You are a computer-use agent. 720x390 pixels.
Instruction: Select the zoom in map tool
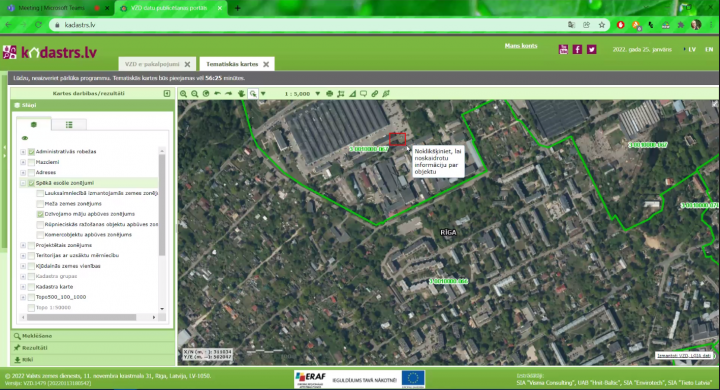click(183, 94)
